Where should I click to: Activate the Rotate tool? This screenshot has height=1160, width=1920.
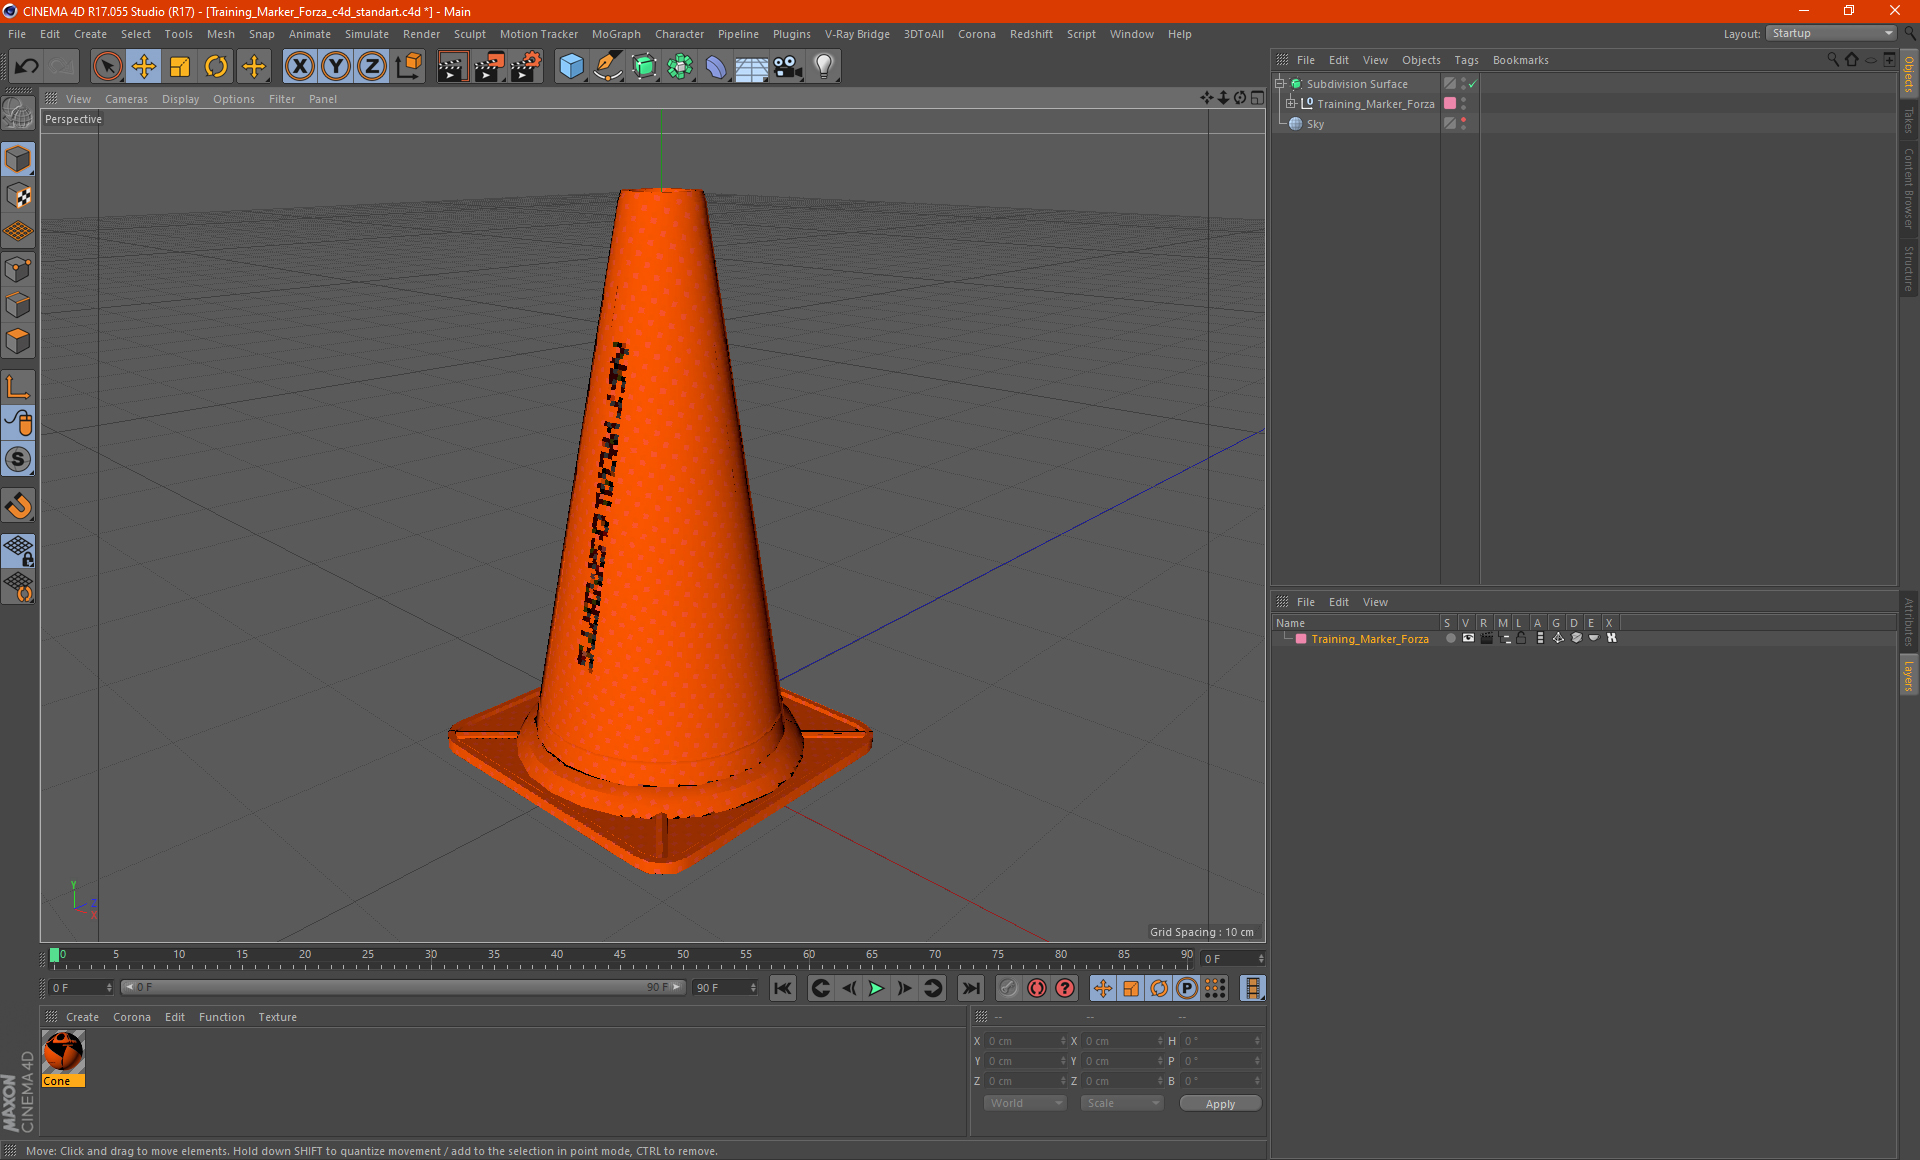(216, 67)
